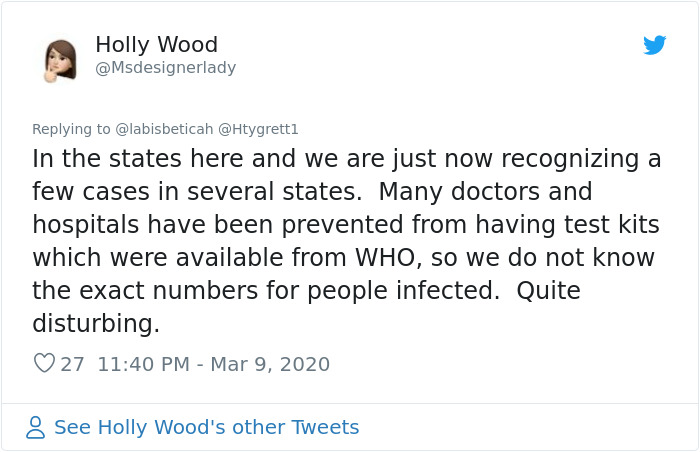Like the tweet with the heart icon
The image size is (700, 452).
(44, 364)
